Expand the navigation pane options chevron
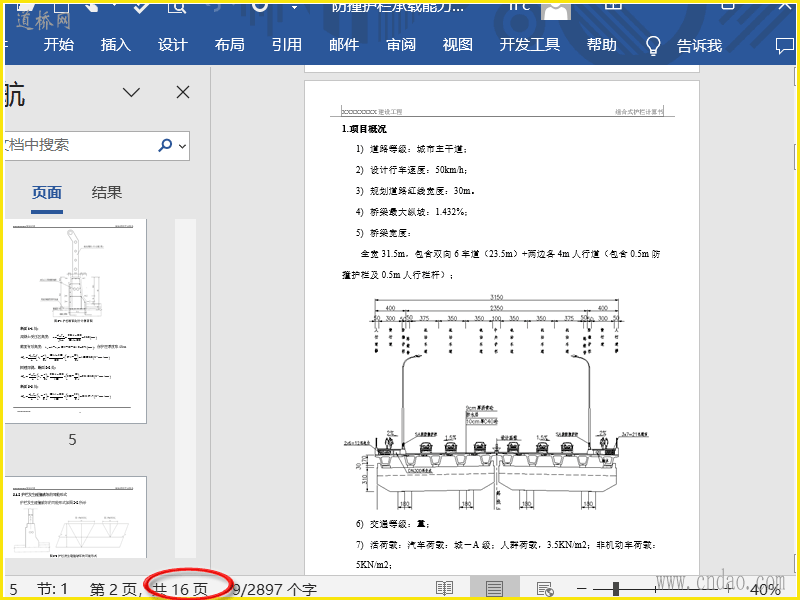800x600 pixels. tap(131, 92)
